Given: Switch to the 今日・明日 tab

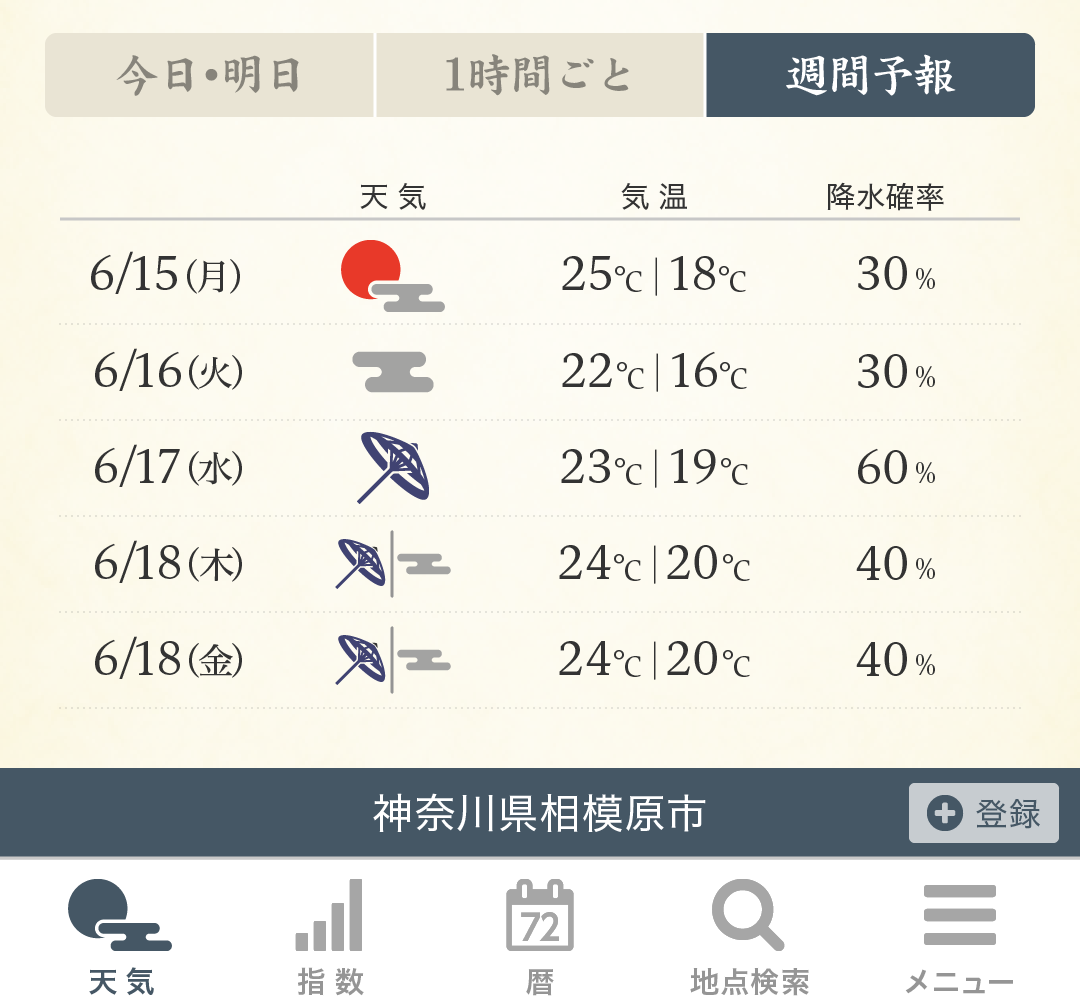Looking at the screenshot, I should (209, 76).
